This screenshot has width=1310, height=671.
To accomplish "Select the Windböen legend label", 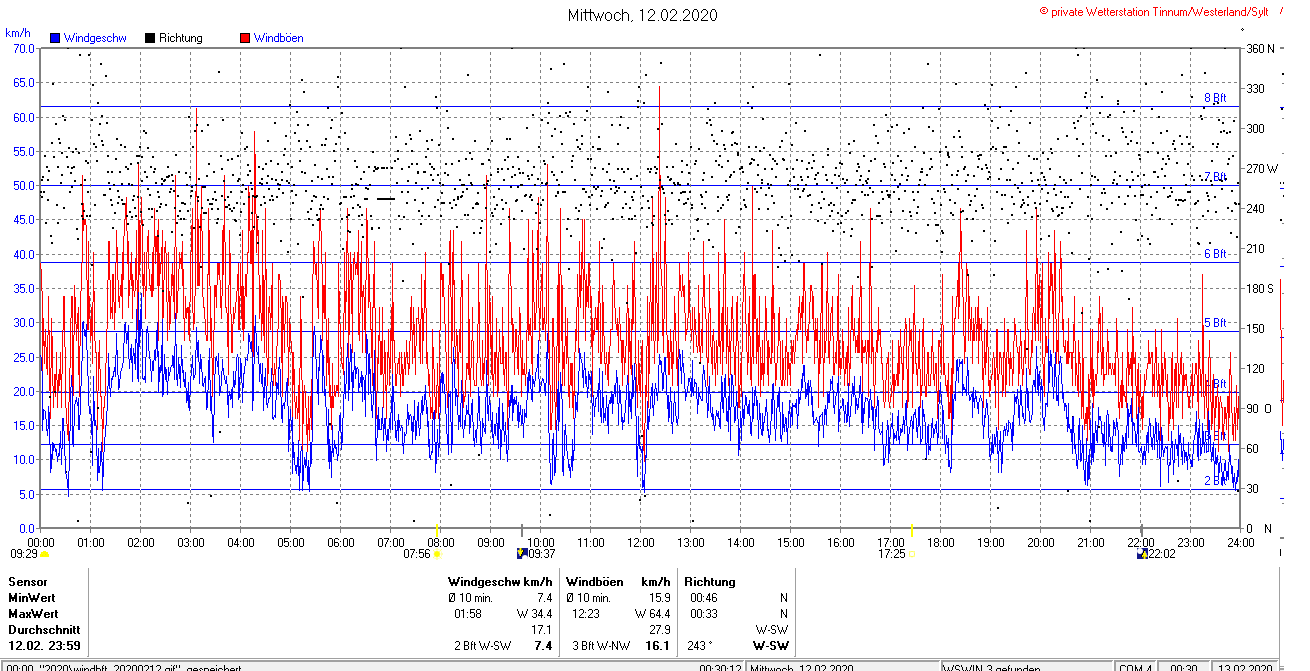I will pos(278,38).
